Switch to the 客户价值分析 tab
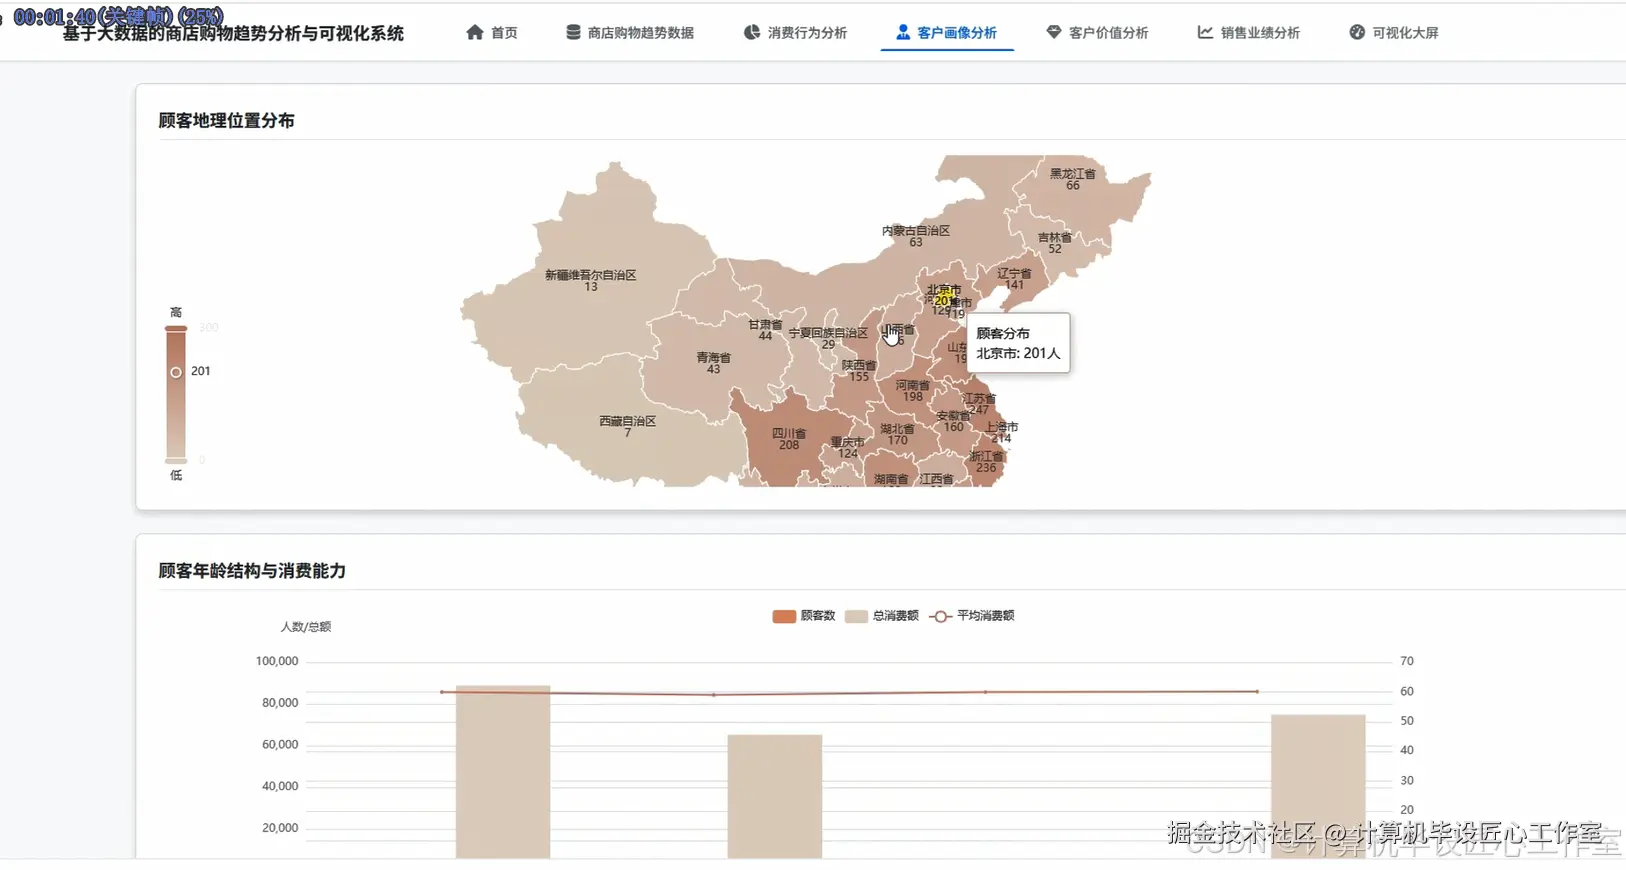1626x870 pixels. pyautogui.click(x=1097, y=32)
